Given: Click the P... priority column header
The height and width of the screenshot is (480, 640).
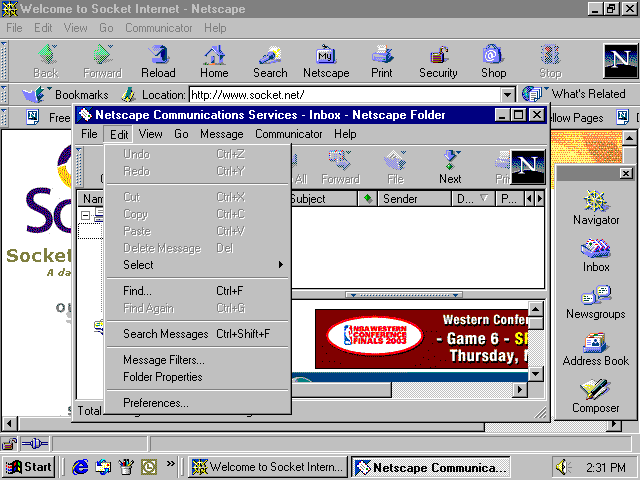Looking at the screenshot, I should point(509,199).
